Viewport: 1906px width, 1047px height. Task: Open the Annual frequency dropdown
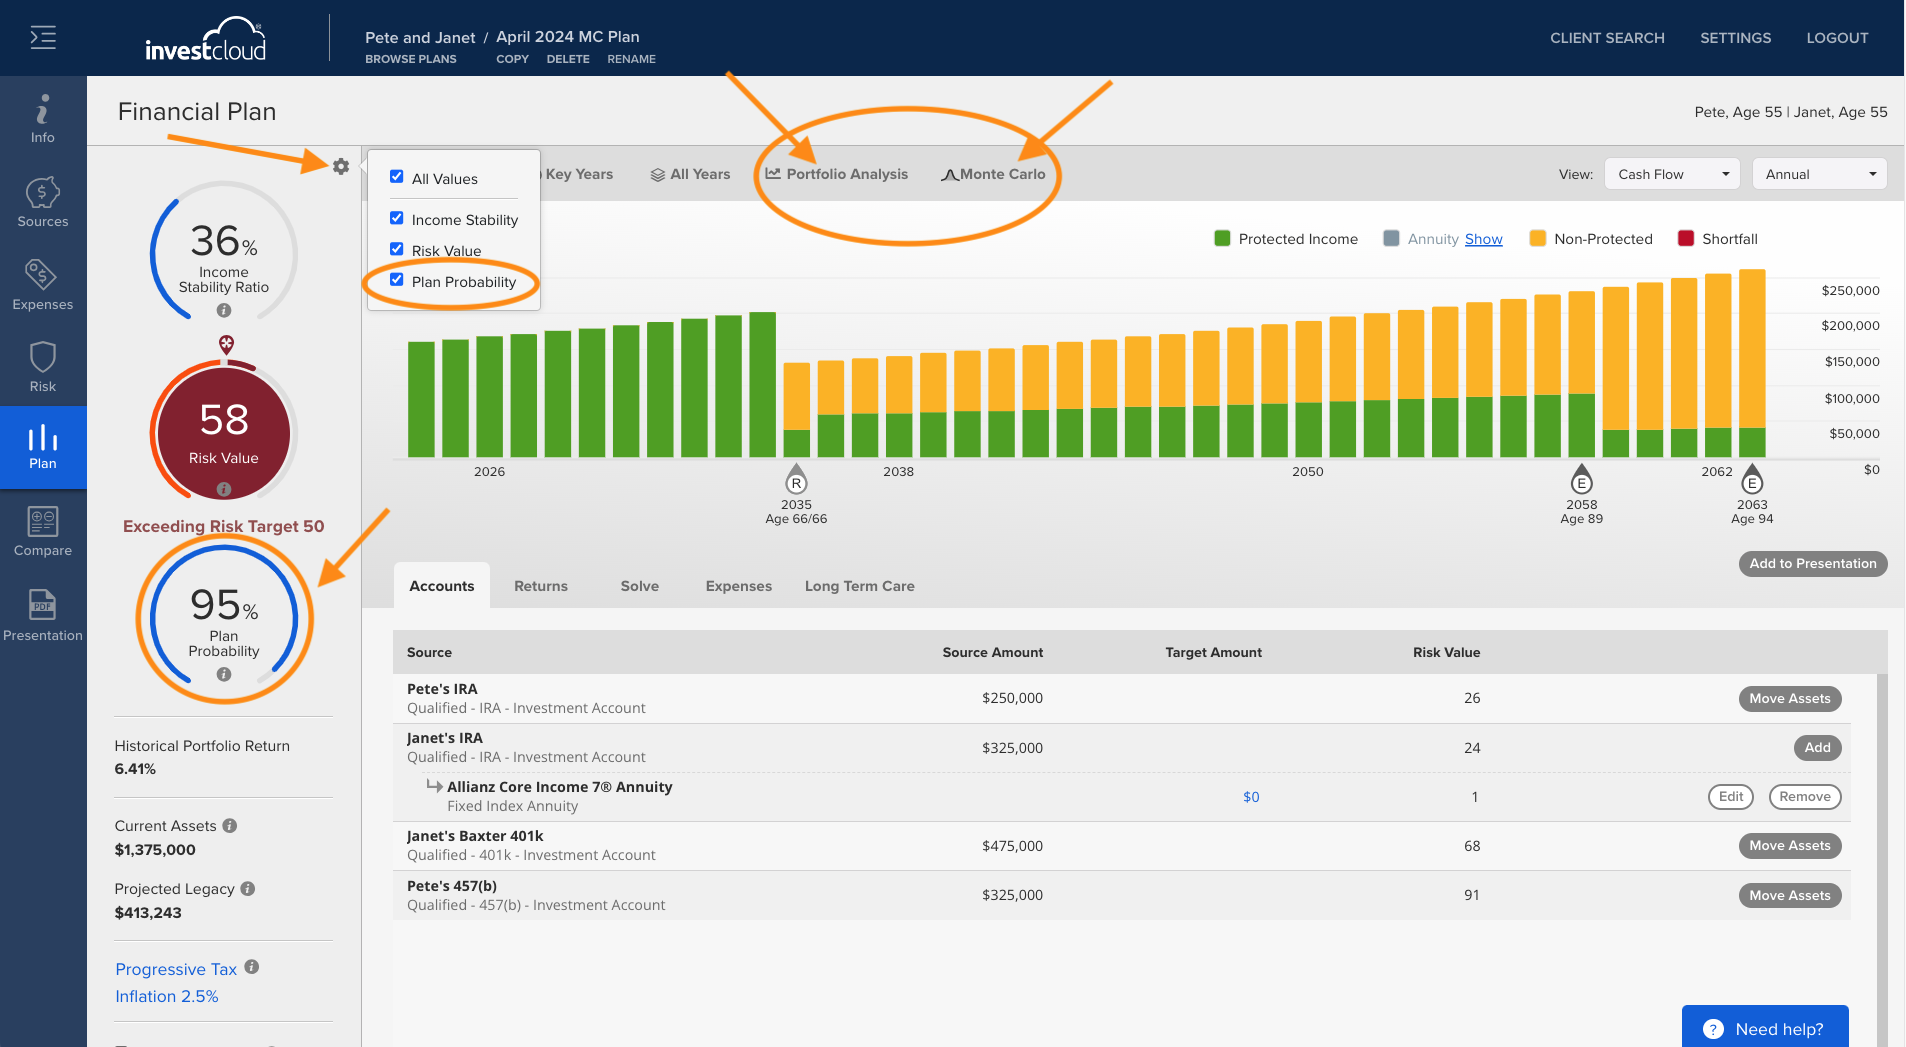click(x=1819, y=174)
